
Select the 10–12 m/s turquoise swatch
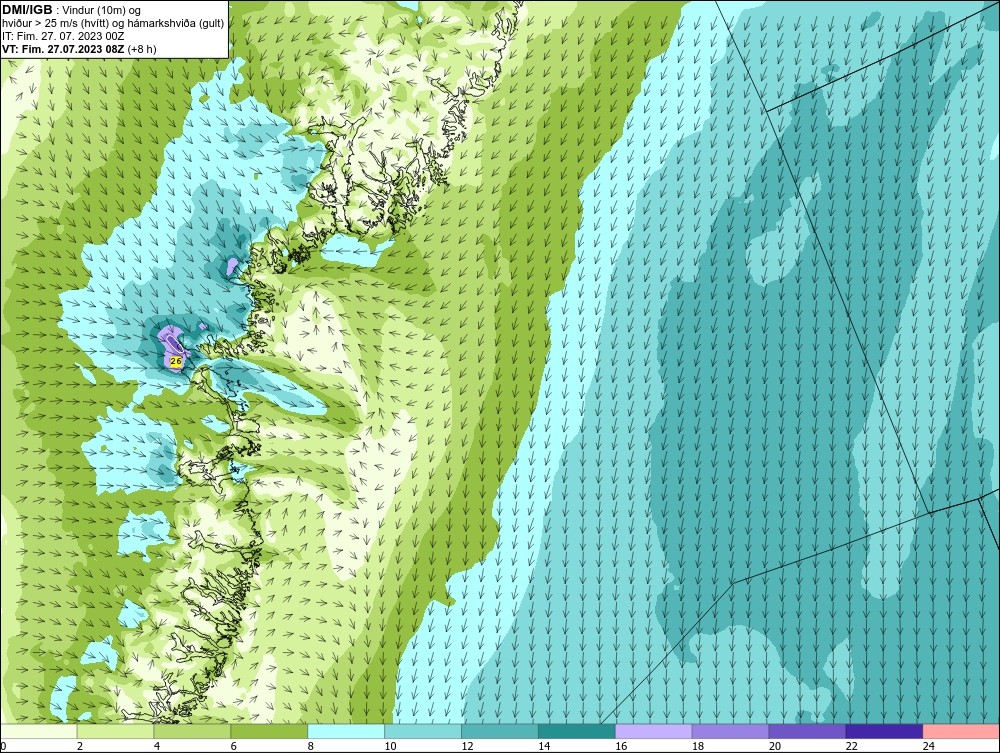coord(423,731)
